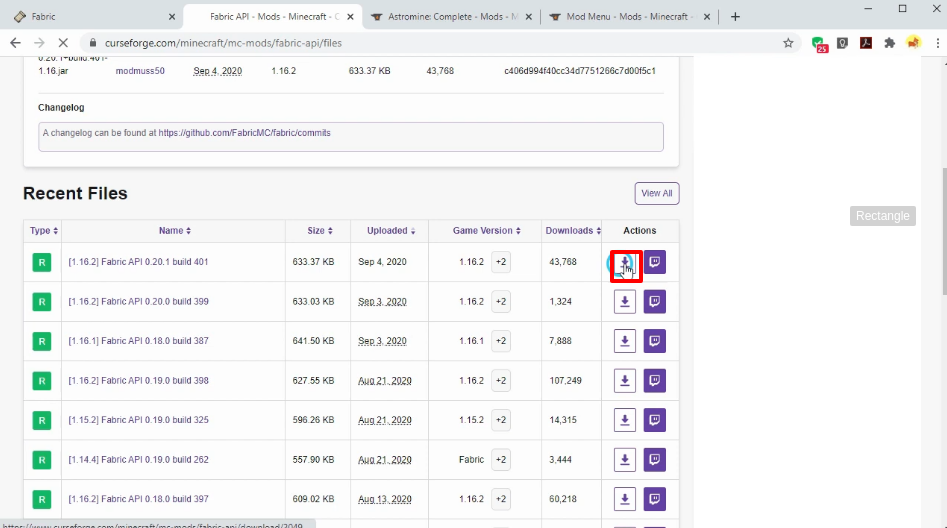Click the R release badge for build 401
The width and height of the screenshot is (947, 528).
pos(42,262)
